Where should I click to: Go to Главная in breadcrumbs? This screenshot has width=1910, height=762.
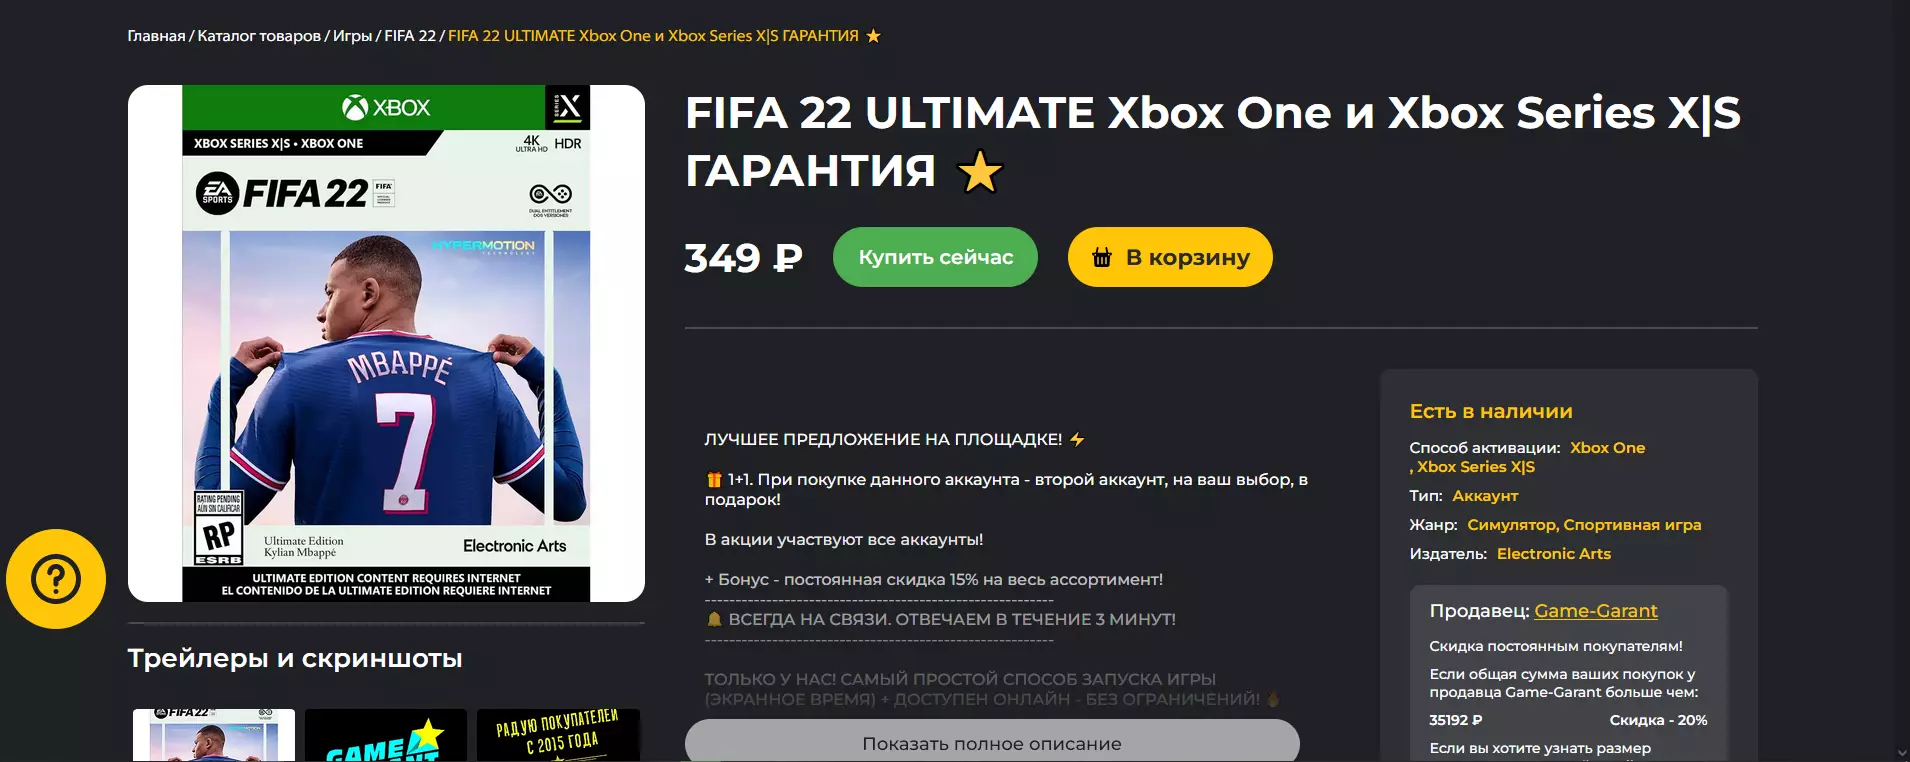pos(156,36)
